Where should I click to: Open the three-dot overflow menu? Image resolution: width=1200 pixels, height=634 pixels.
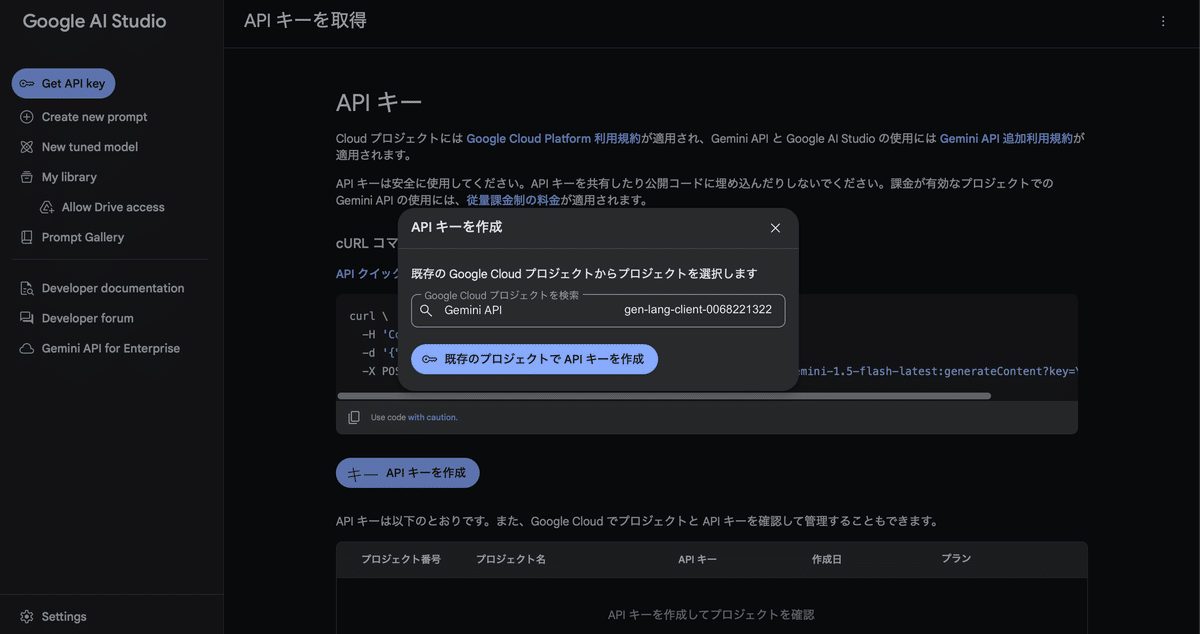[1163, 20]
